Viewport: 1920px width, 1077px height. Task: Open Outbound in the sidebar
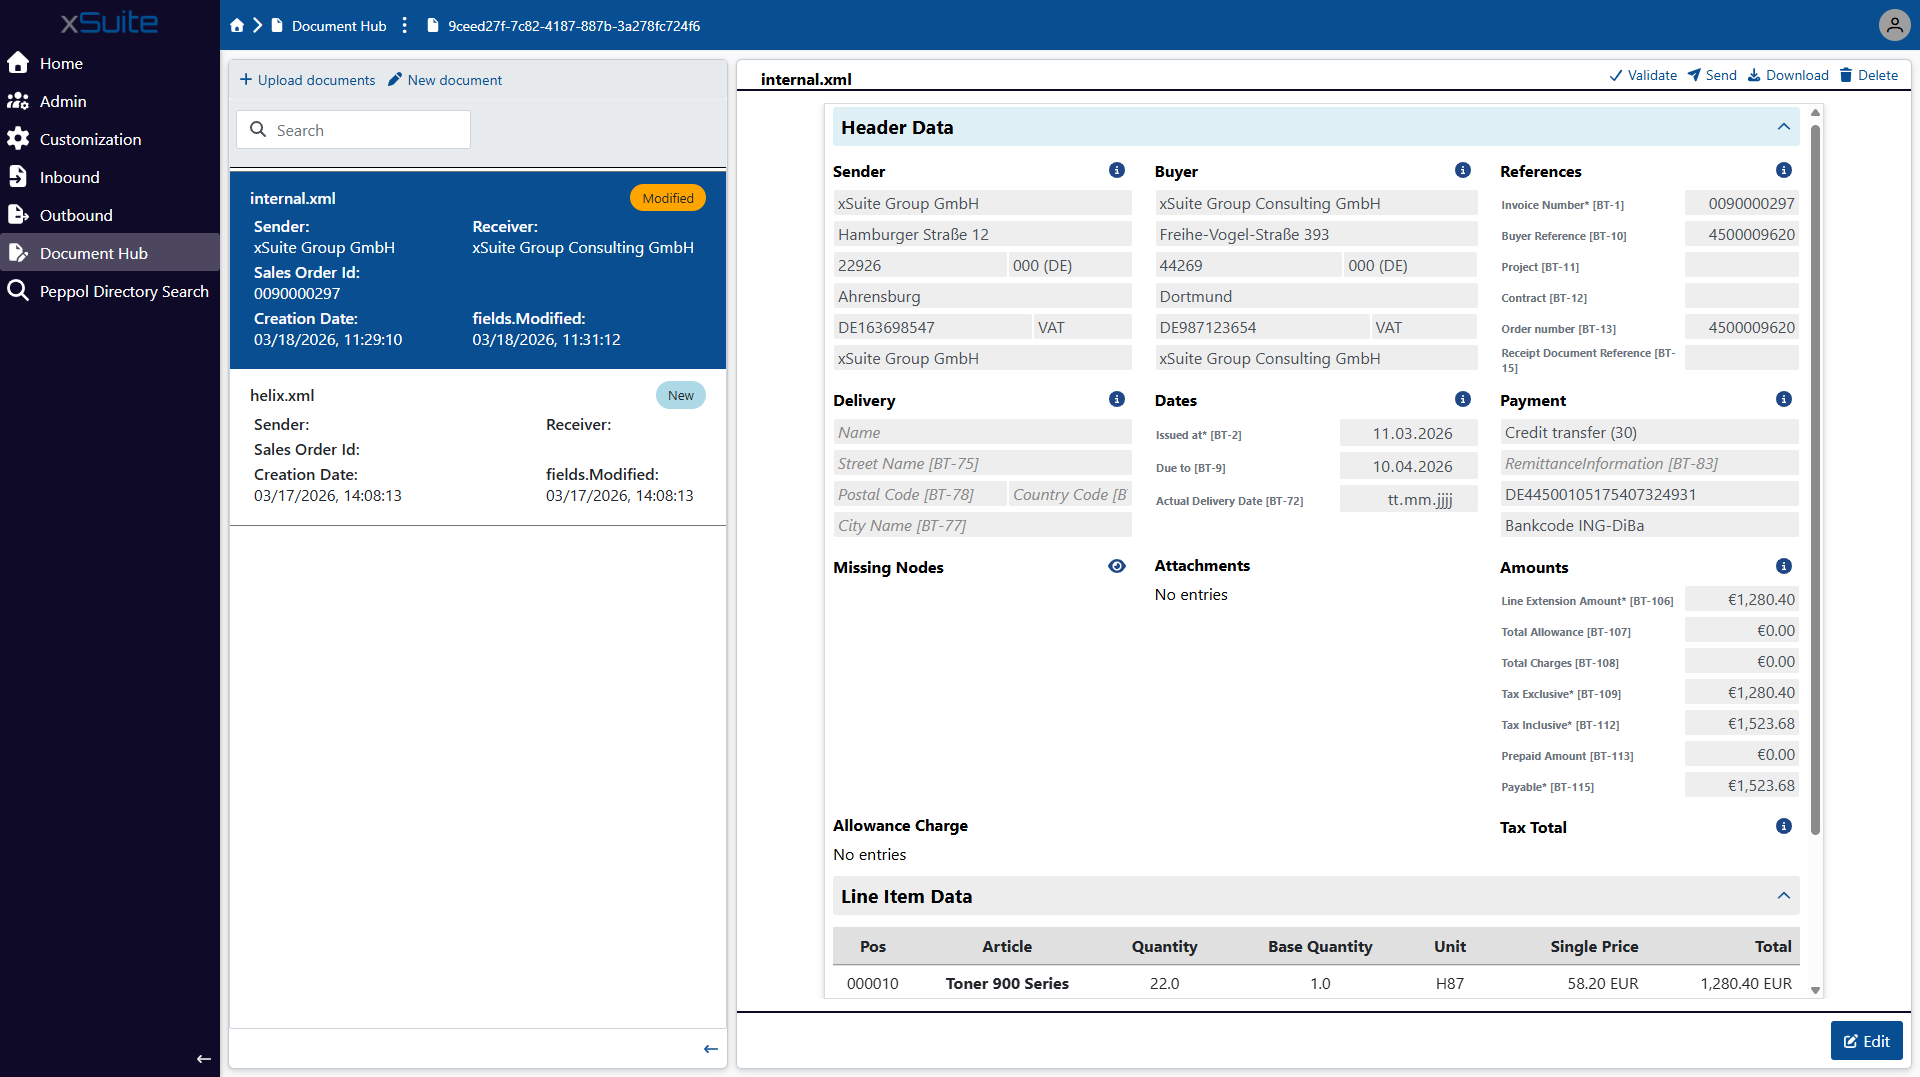point(110,215)
